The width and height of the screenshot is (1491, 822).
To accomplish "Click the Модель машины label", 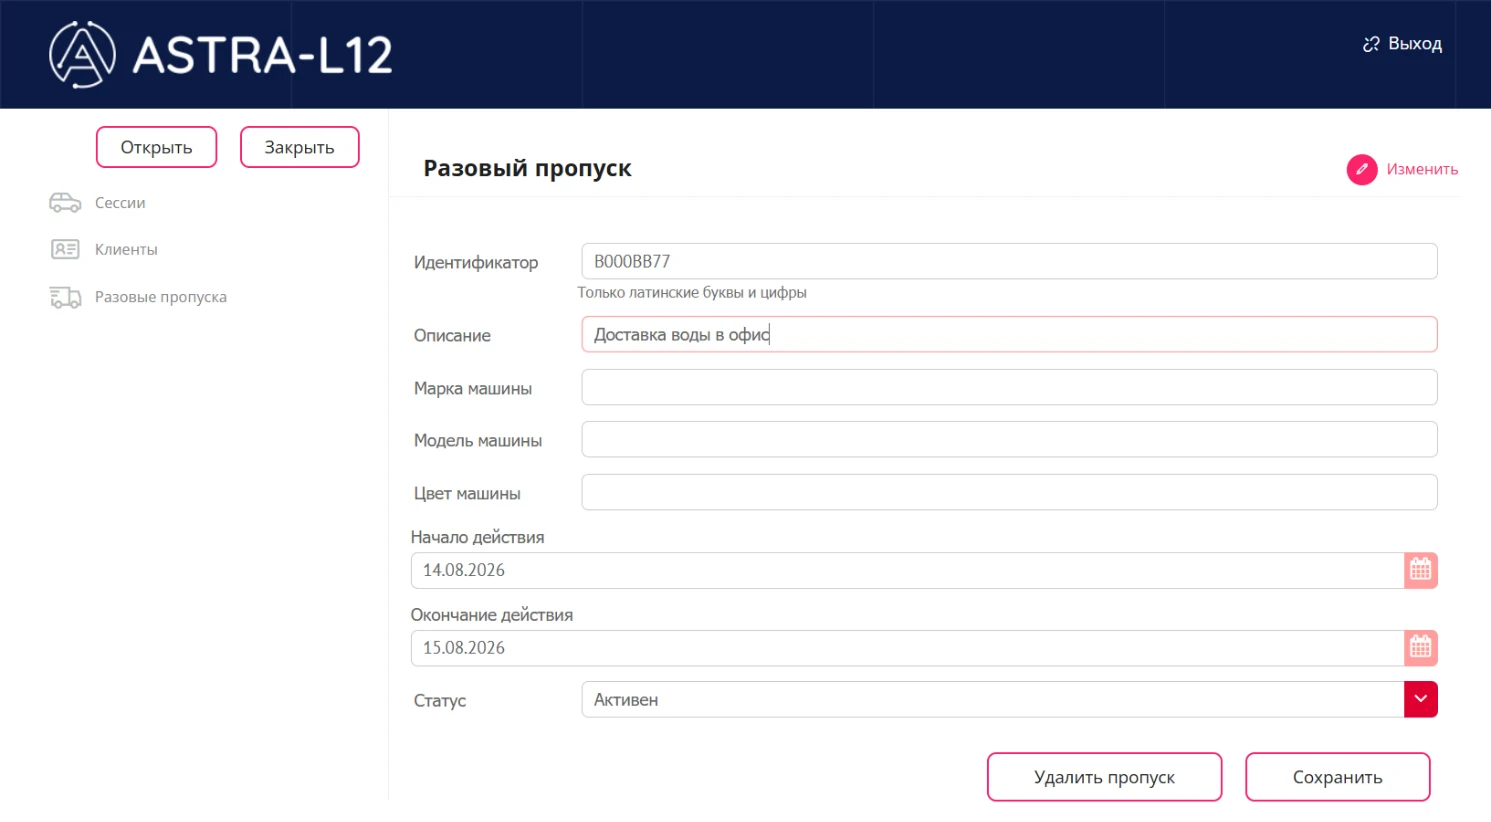I will coord(478,441).
